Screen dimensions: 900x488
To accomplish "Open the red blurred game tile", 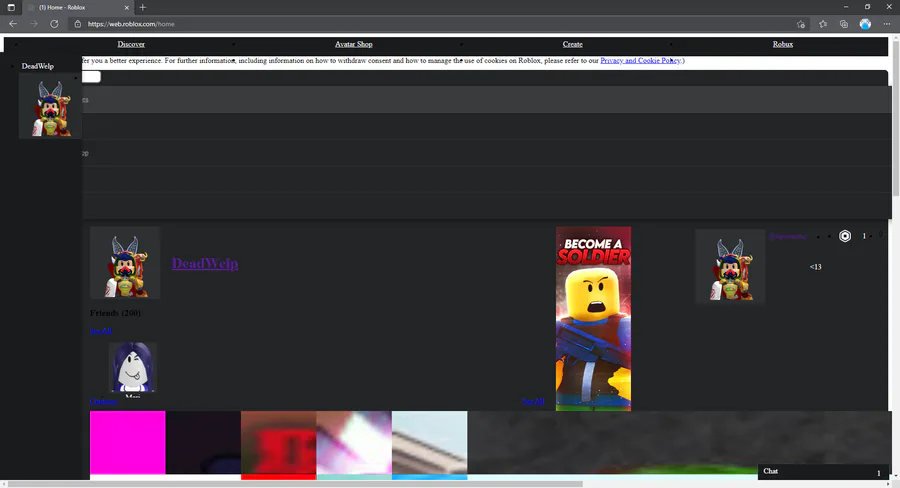I will [278, 443].
